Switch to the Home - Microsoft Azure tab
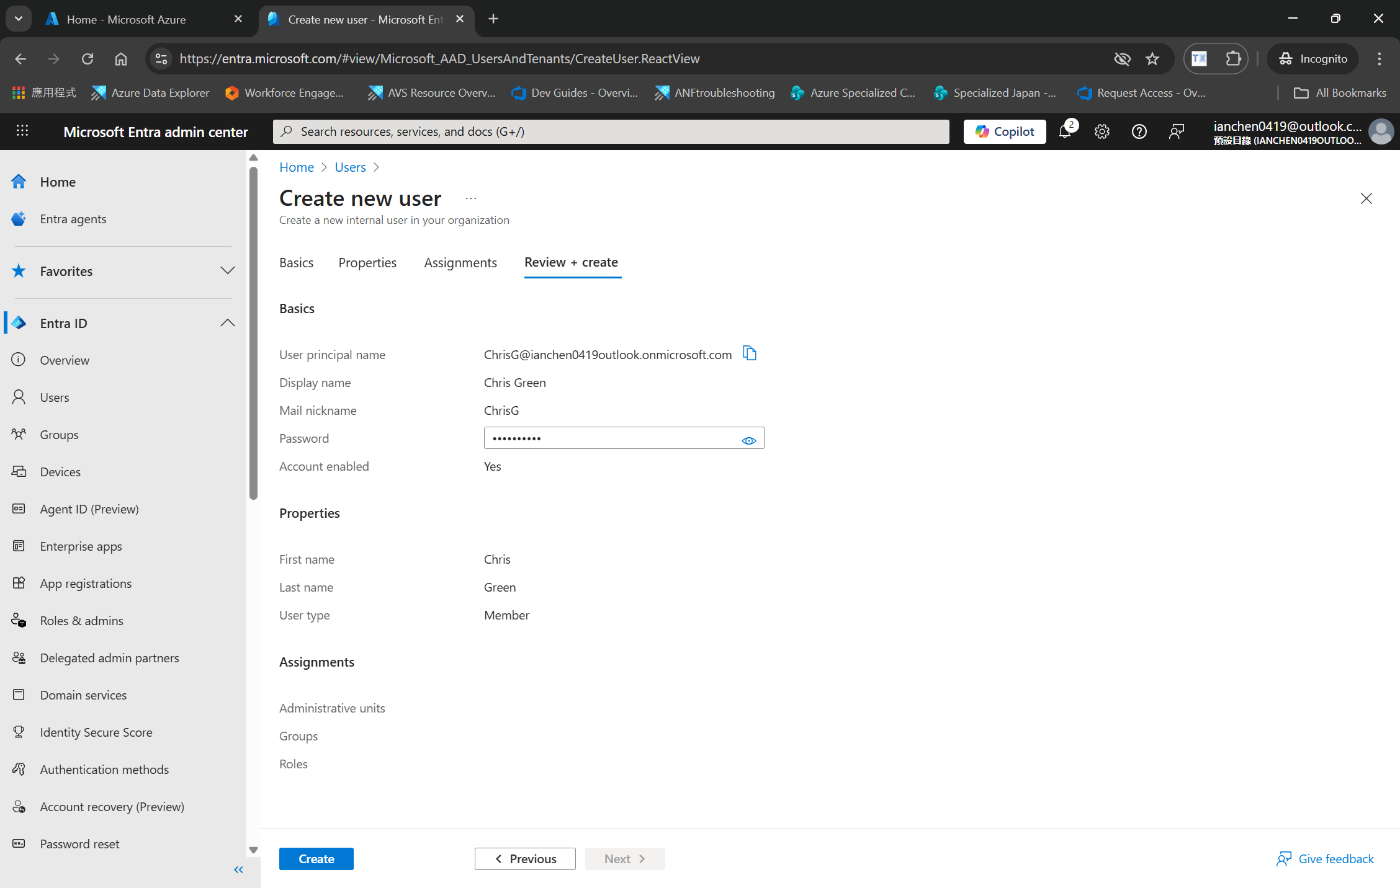 [145, 19]
